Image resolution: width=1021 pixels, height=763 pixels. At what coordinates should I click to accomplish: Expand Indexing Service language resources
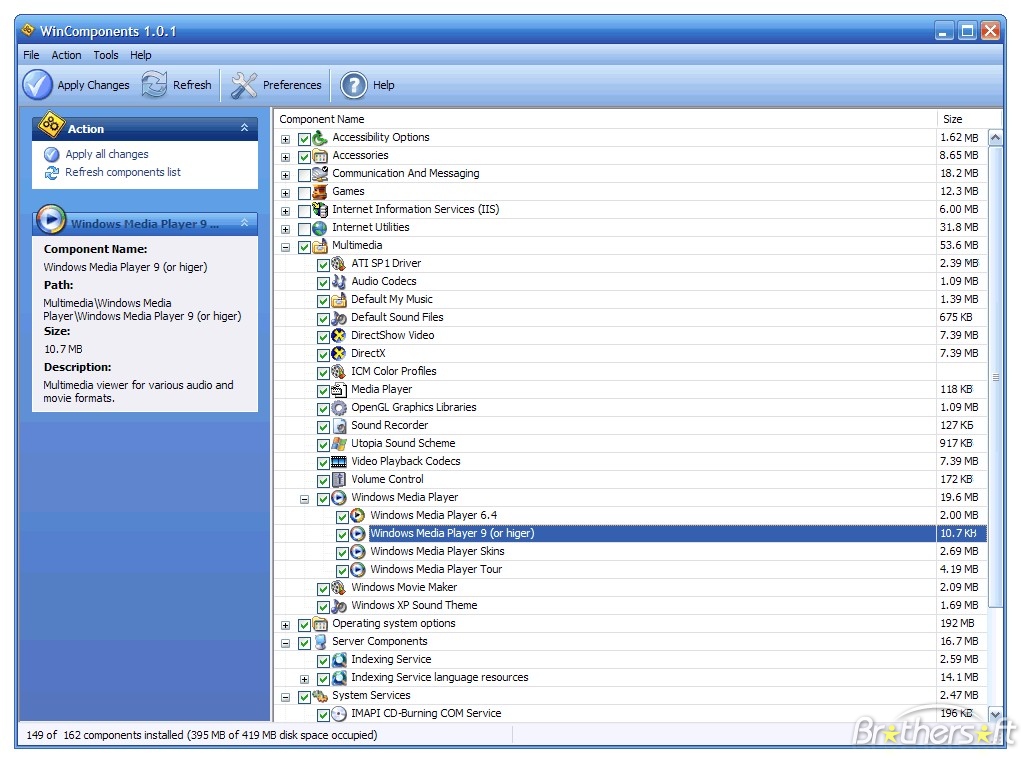tap(304, 679)
